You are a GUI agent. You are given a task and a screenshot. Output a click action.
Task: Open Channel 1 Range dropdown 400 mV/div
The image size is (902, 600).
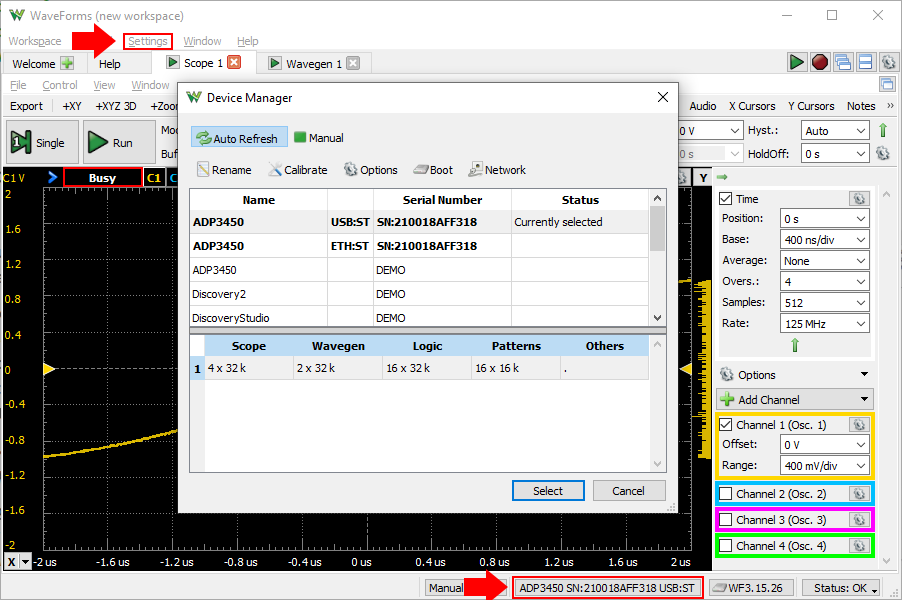pos(824,465)
